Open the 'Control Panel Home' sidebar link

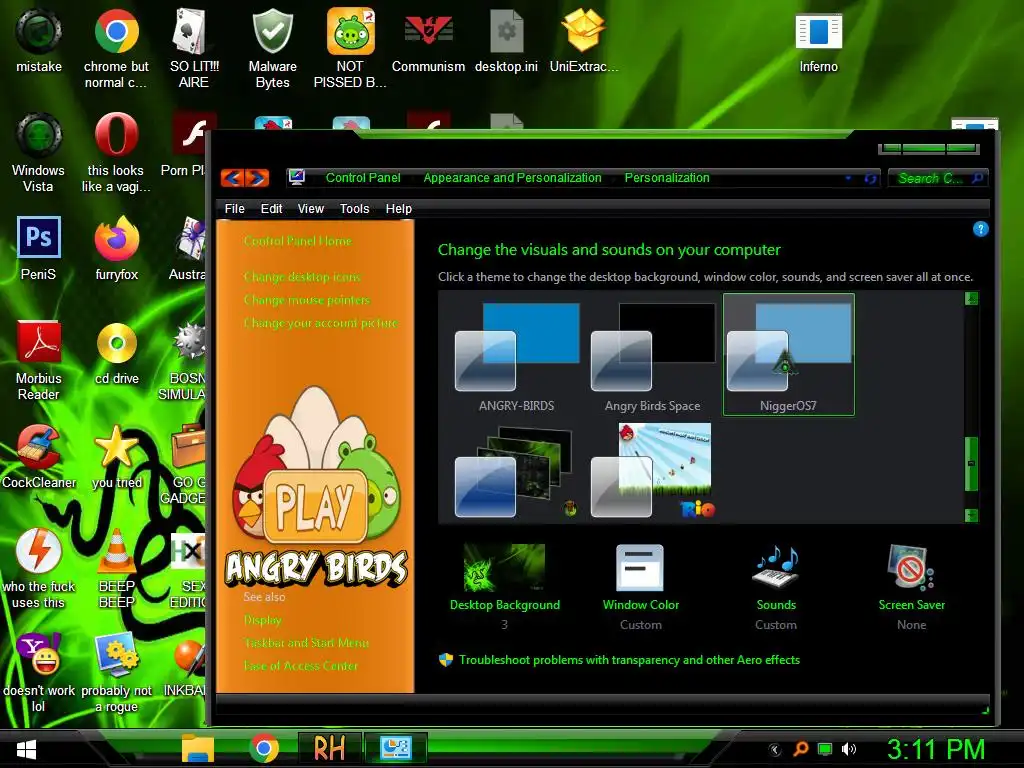click(x=298, y=241)
